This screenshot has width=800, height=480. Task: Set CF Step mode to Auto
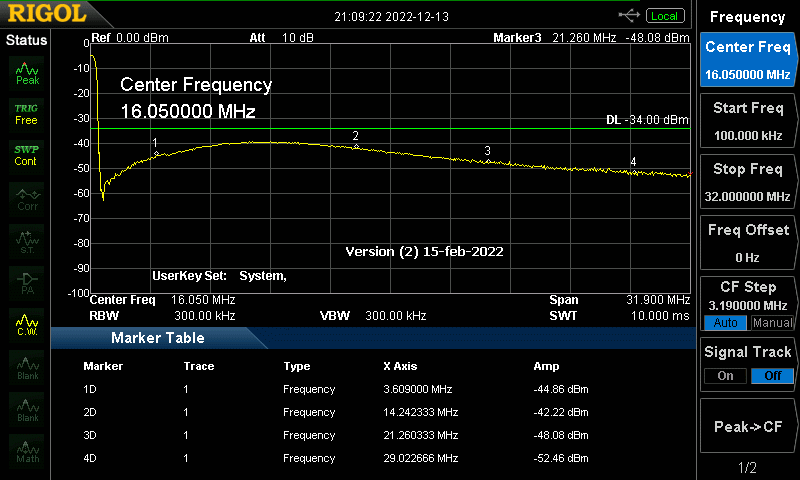point(725,323)
